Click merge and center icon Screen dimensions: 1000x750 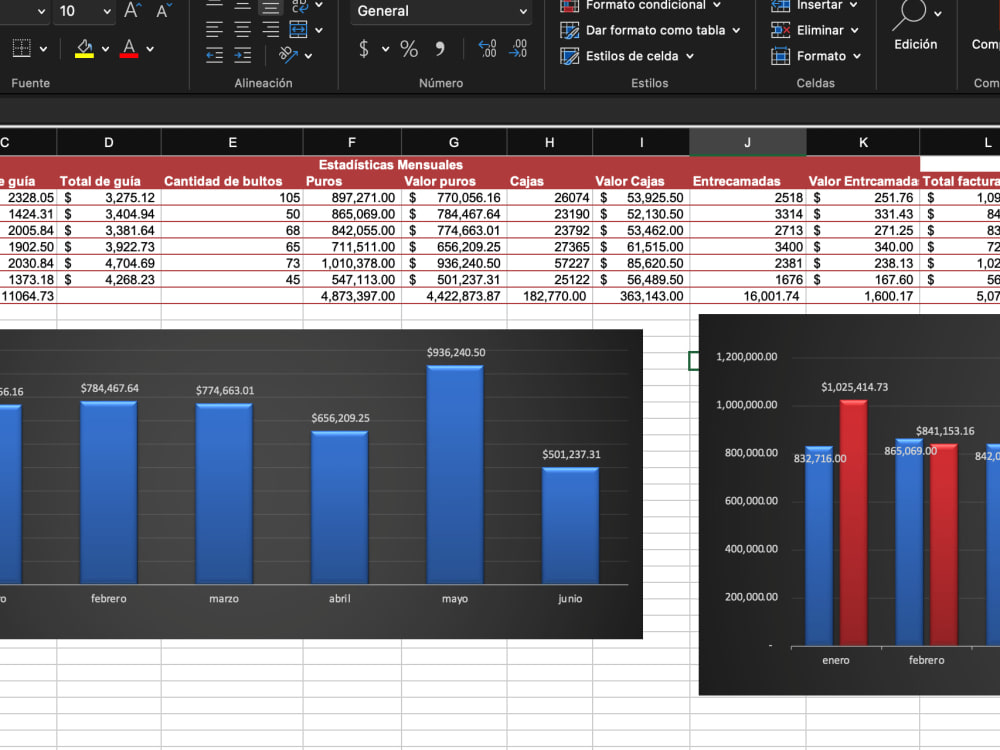point(298,29)
